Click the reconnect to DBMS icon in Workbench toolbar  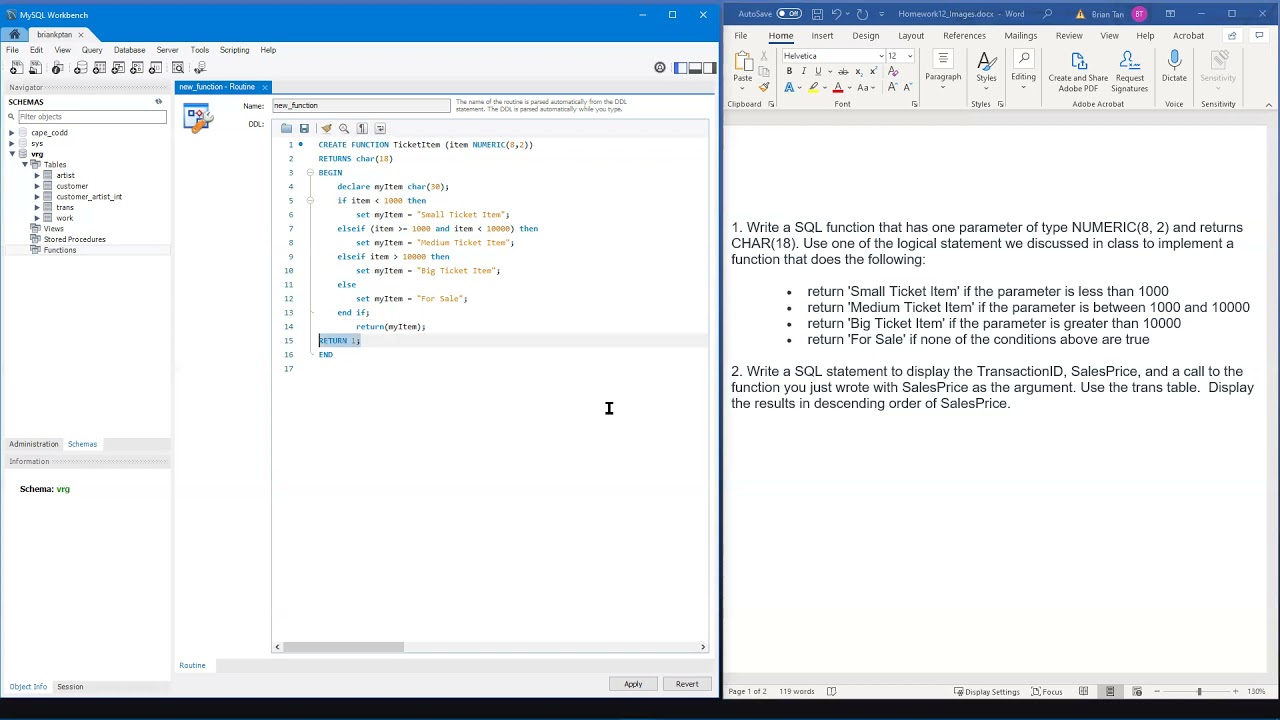(x=199, y=68)
